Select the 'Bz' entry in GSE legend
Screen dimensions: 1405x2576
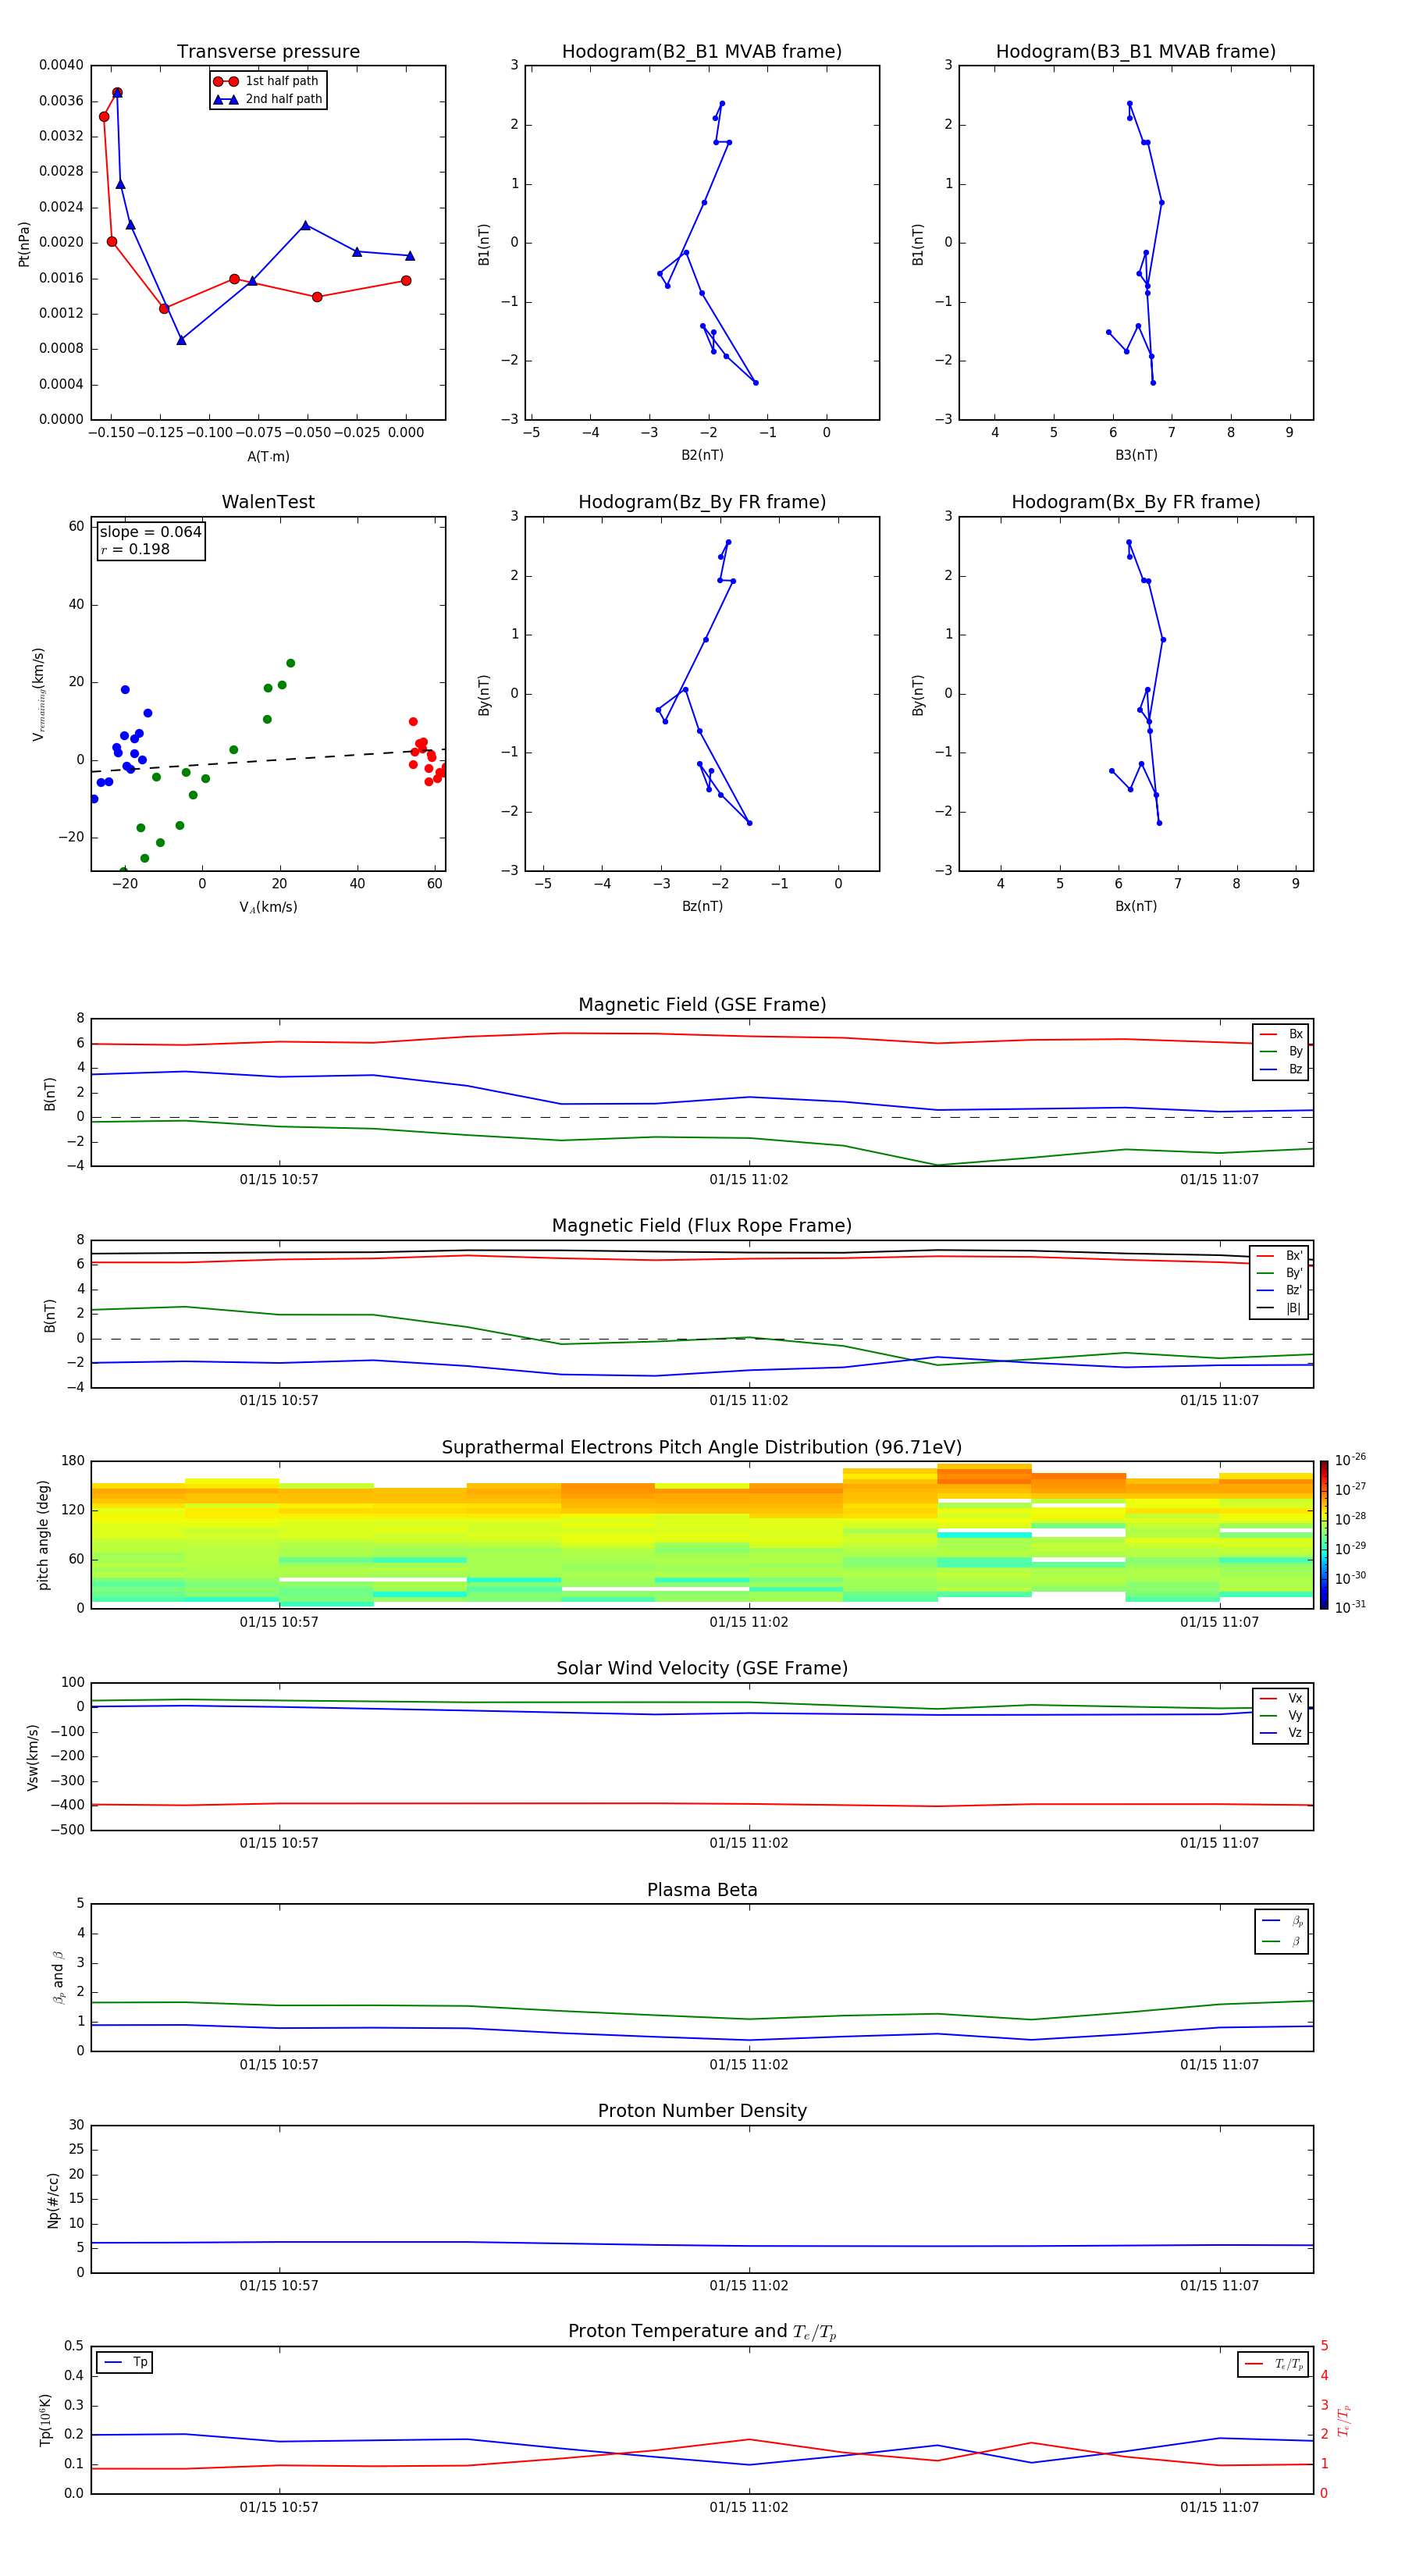[x=1281, y=1069]
